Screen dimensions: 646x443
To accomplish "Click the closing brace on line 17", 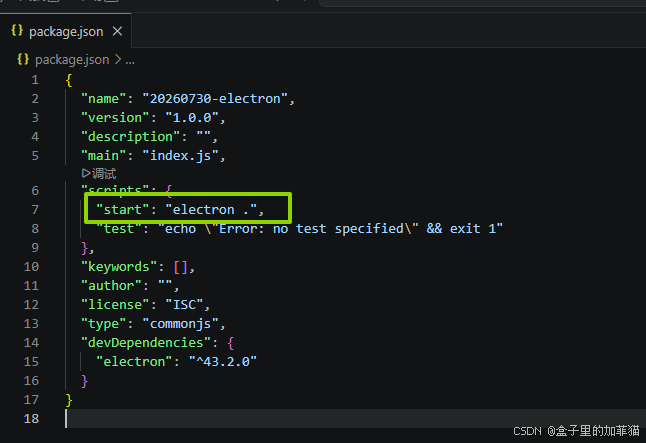I will click(69, 399).
